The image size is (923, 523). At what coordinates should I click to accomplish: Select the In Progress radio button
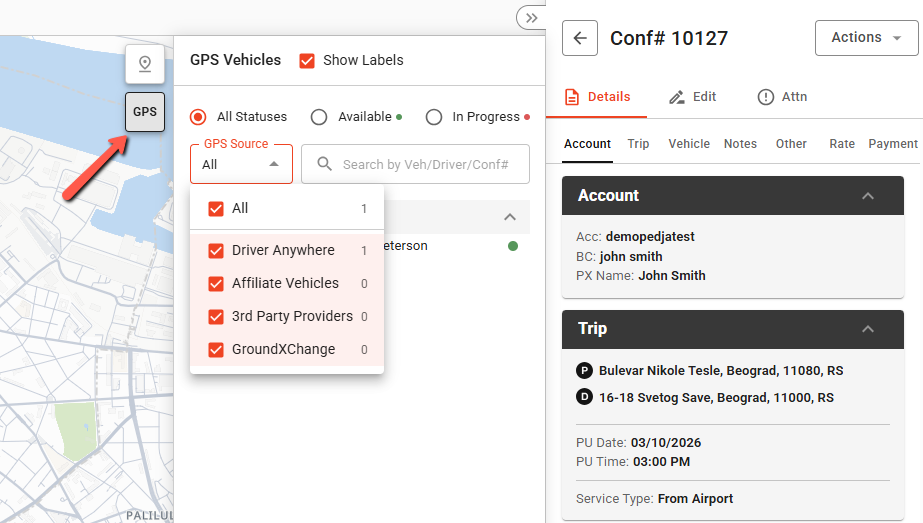tap(434, 117)
